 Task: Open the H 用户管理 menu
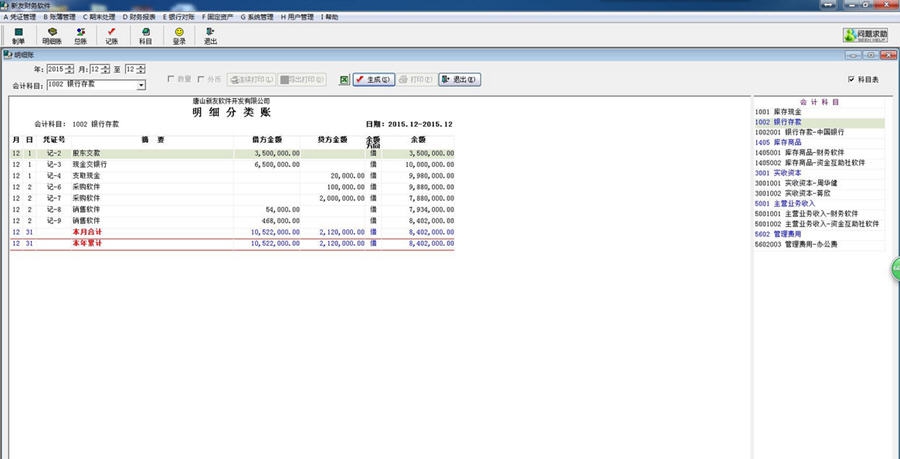coord(297,17)
